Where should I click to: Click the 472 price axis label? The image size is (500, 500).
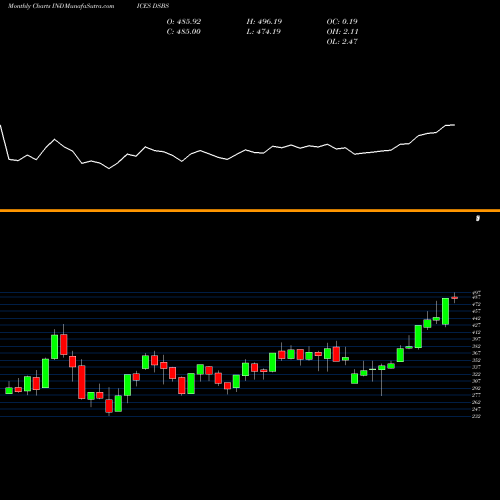pos(476,304)
